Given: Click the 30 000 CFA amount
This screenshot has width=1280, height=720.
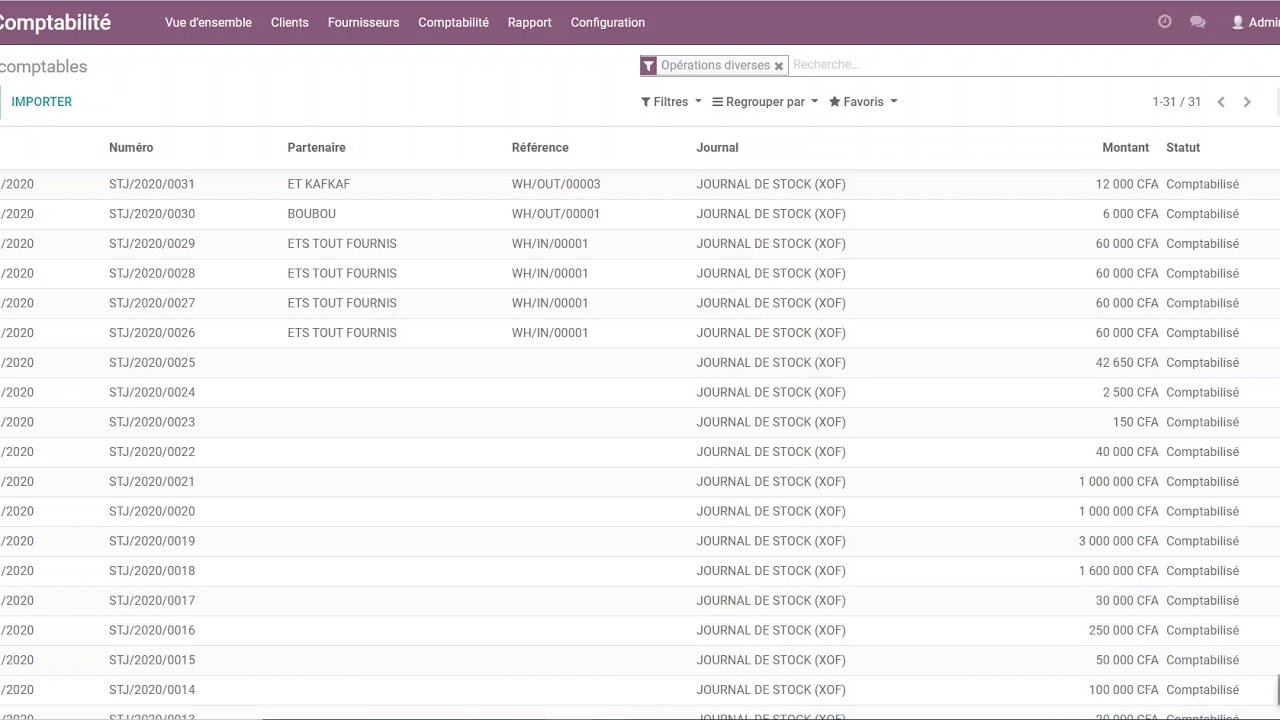Looking at the screenshot, I should point(1127,601).
